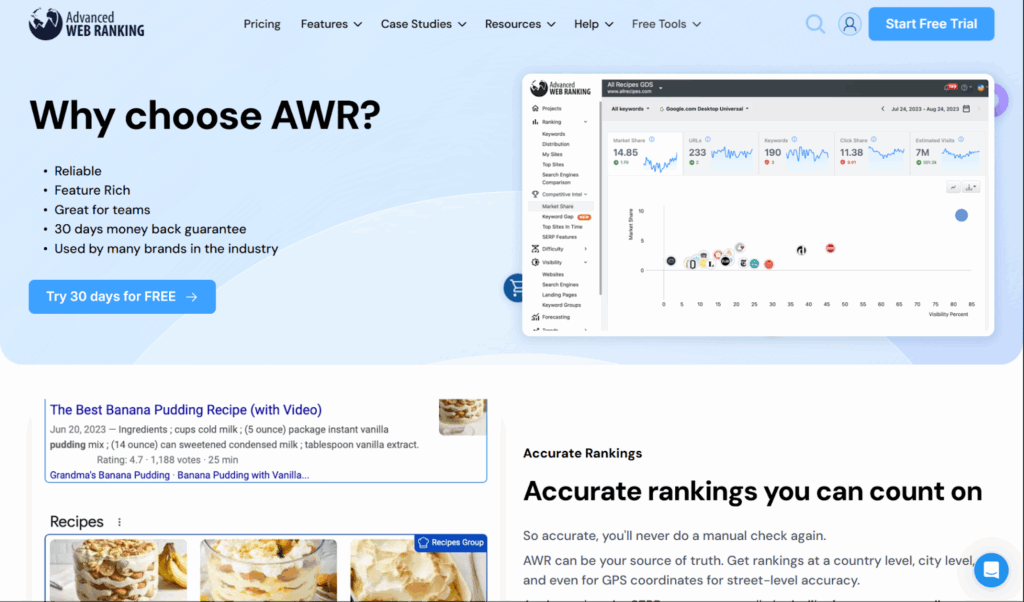Viewport: 1024px width, 602px height.
Task: Go to the Pricing page
Action: click(x=262, y=24)
